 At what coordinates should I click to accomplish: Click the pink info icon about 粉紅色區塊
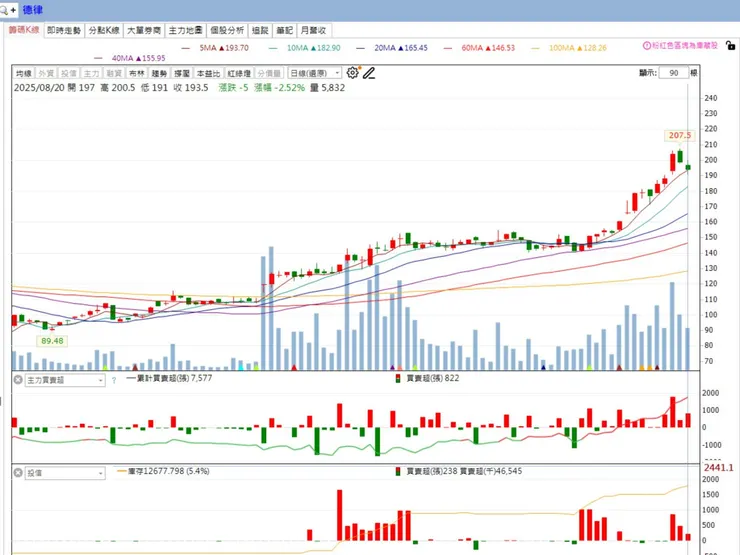(647, 46)
